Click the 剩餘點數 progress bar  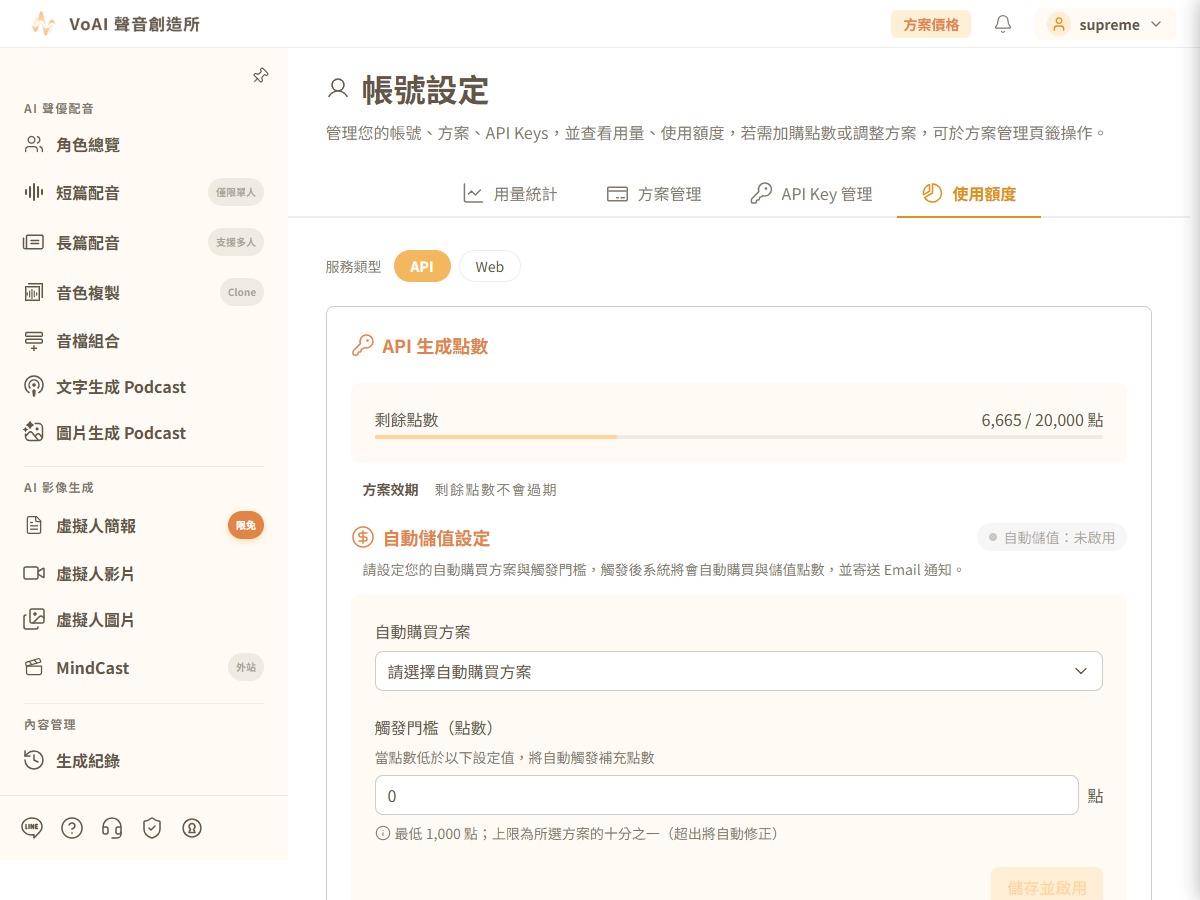pos(739,437)
